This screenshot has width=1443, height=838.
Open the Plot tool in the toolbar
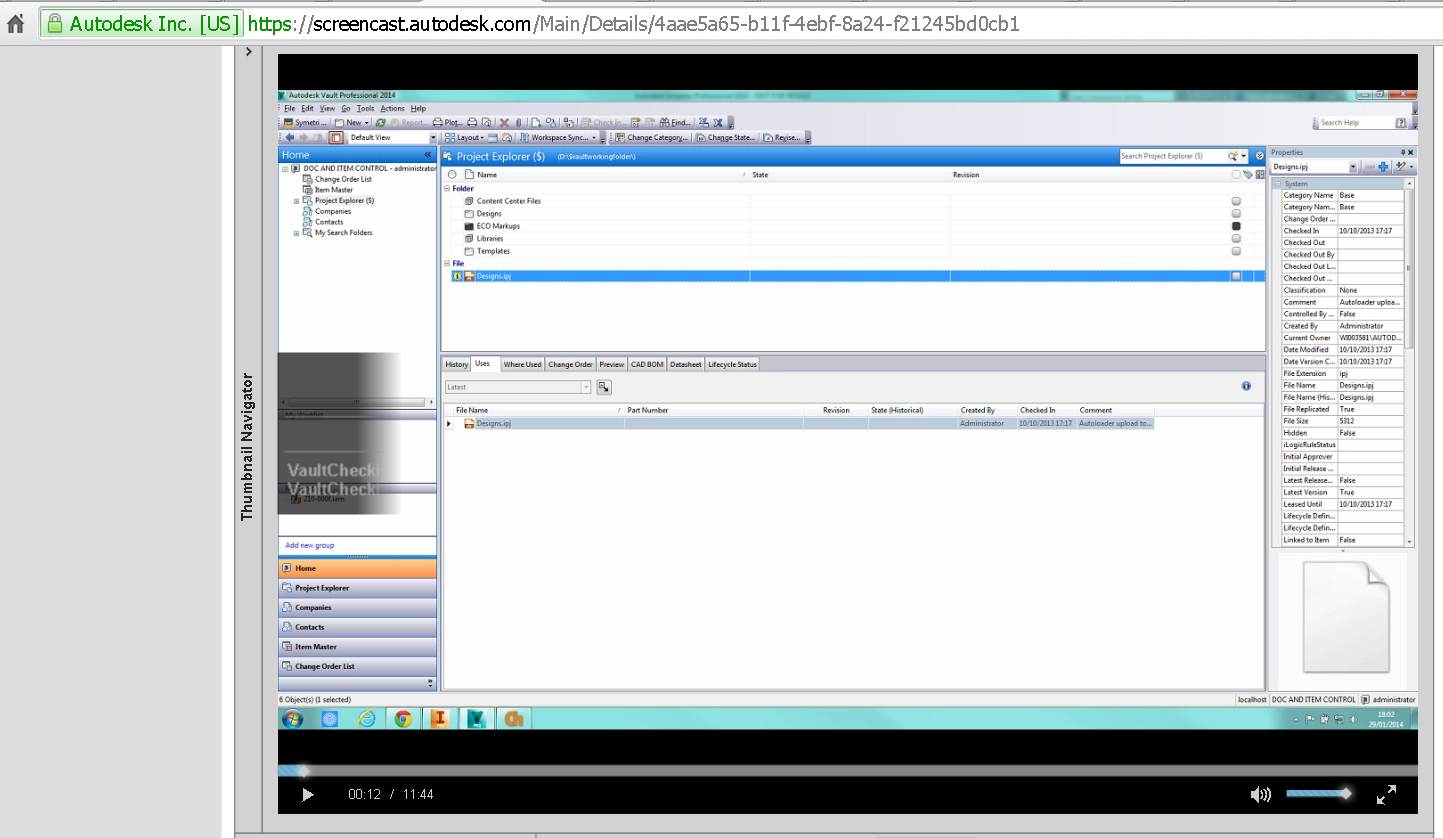[x=446, y=123]
